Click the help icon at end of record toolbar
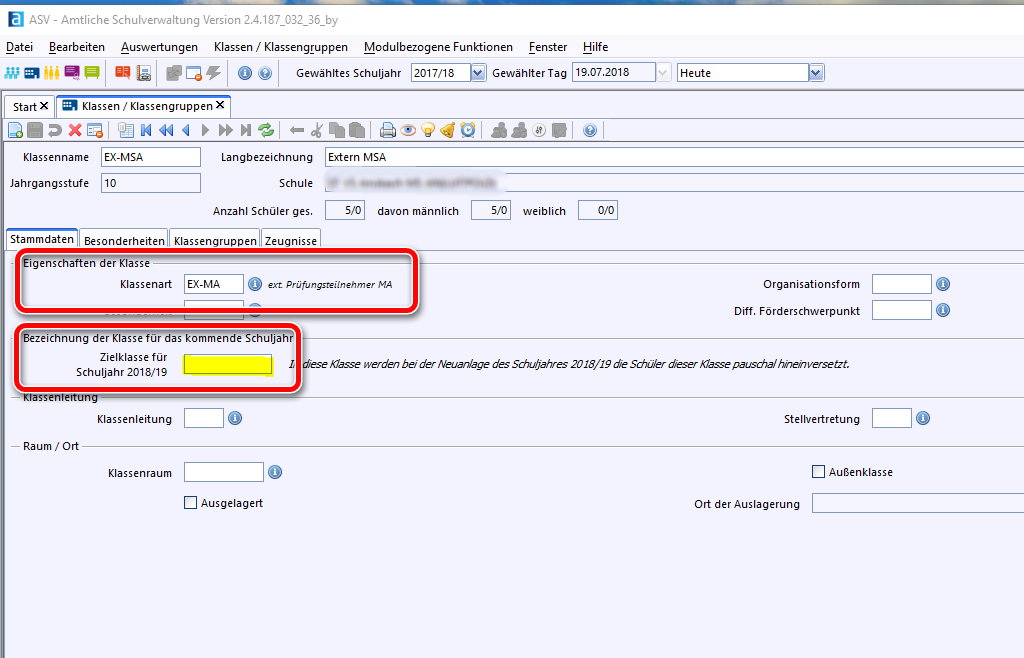Image resolution: width=1024 pixels, height=658 pixels. [x=590, y=130]
